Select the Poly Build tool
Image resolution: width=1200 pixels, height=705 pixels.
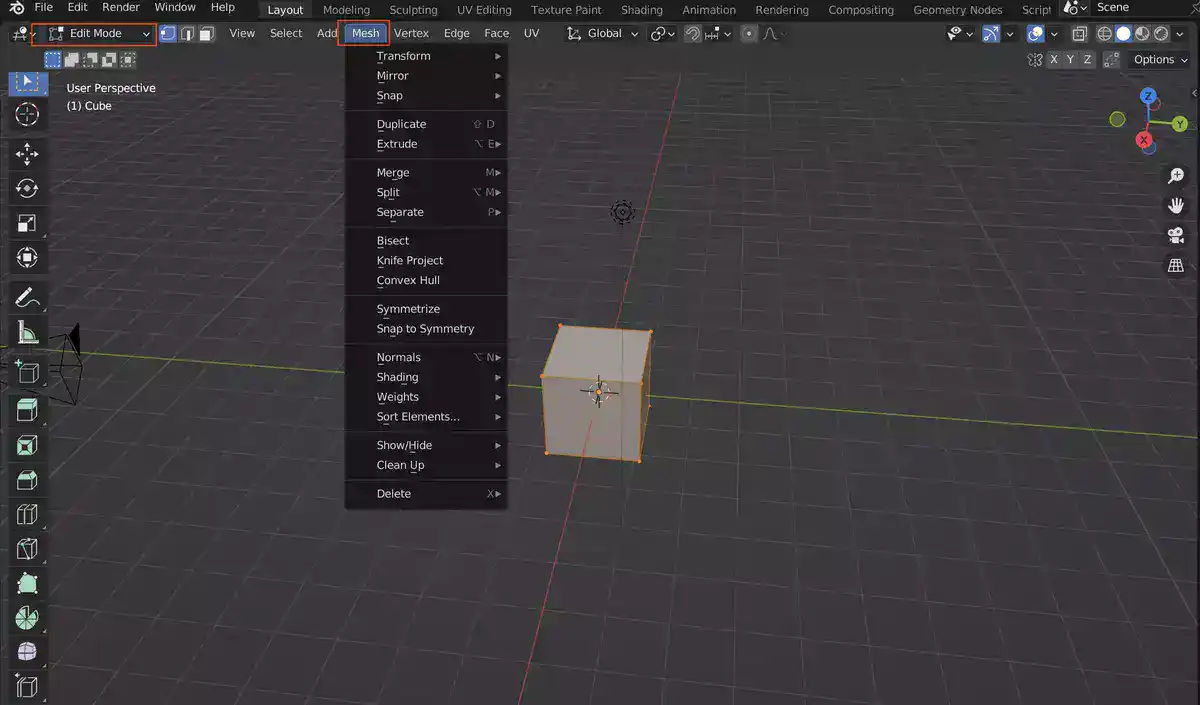28,584
